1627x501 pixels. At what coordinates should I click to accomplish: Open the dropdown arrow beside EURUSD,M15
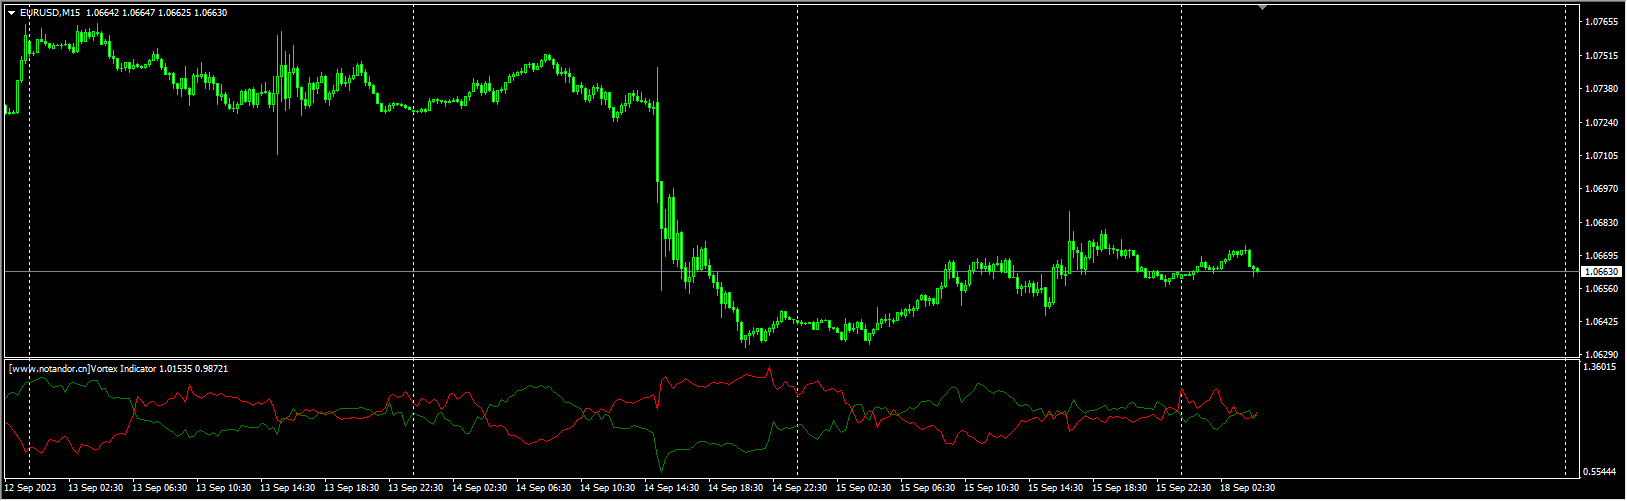[12, 13]
